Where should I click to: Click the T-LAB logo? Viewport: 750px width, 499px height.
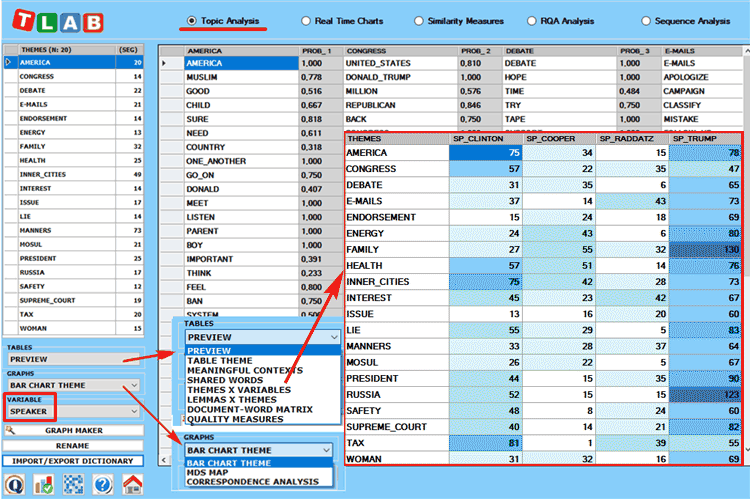click(58, 22)
